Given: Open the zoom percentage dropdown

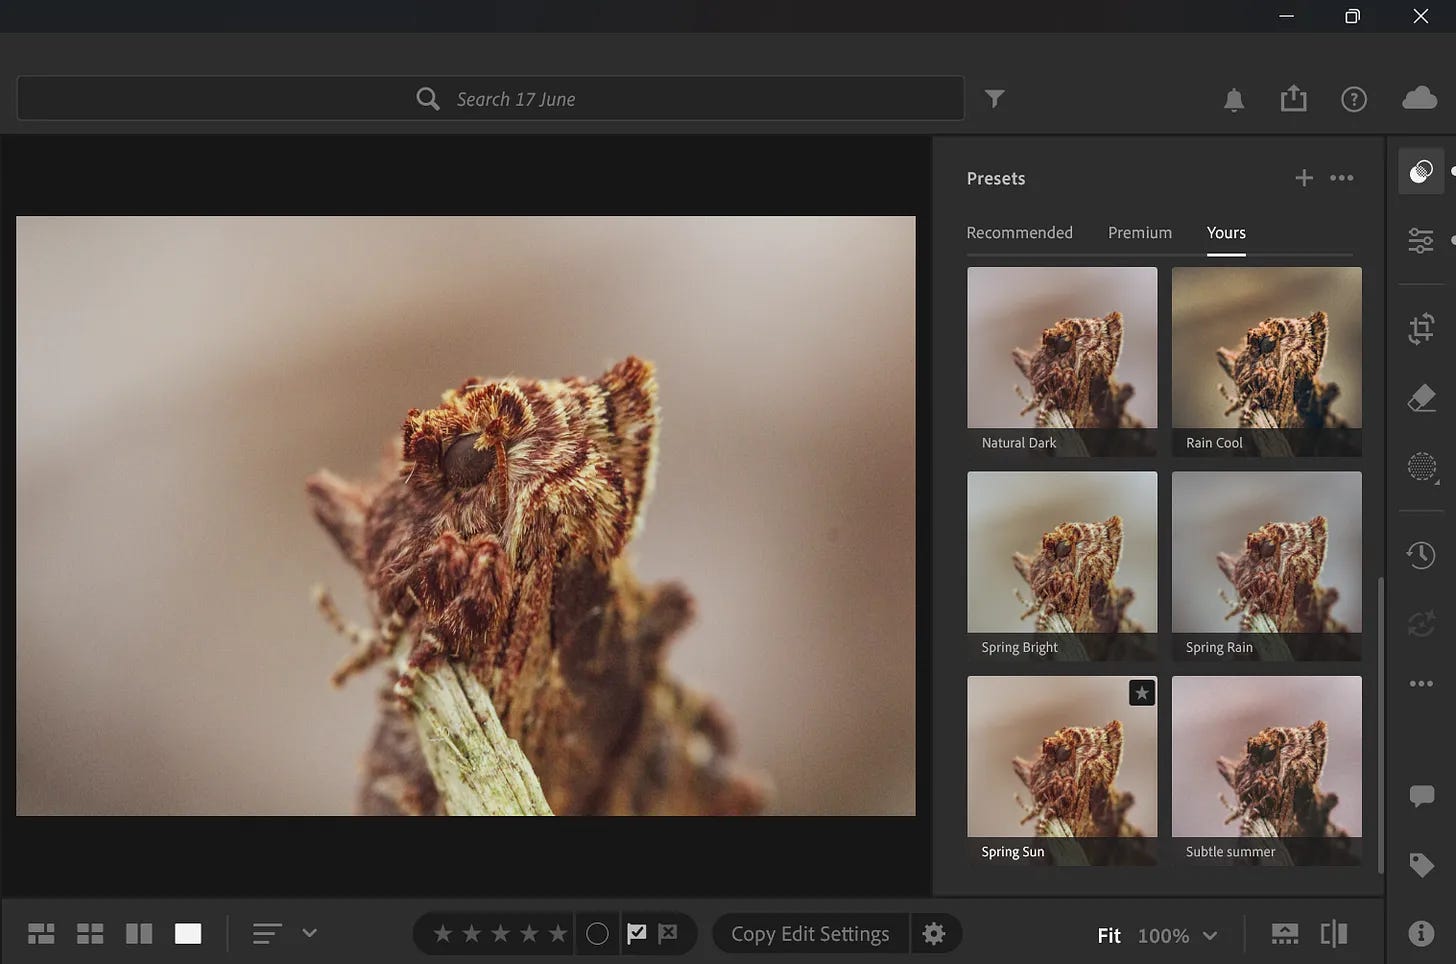Looking at the screenshot, I should click(x=1210, y=936).
